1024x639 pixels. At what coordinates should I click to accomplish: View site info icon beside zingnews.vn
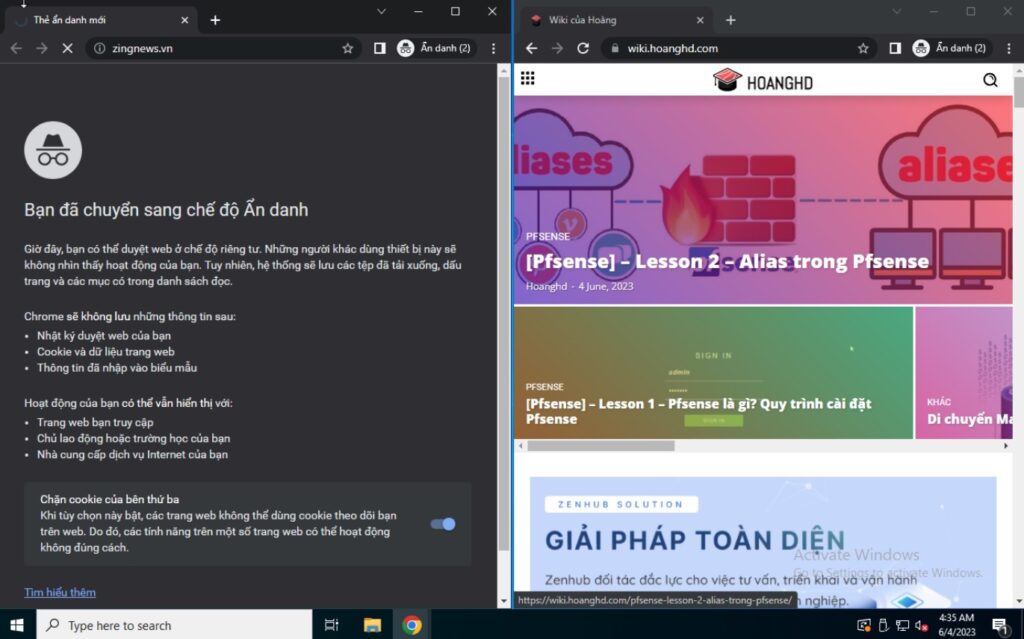99,48
